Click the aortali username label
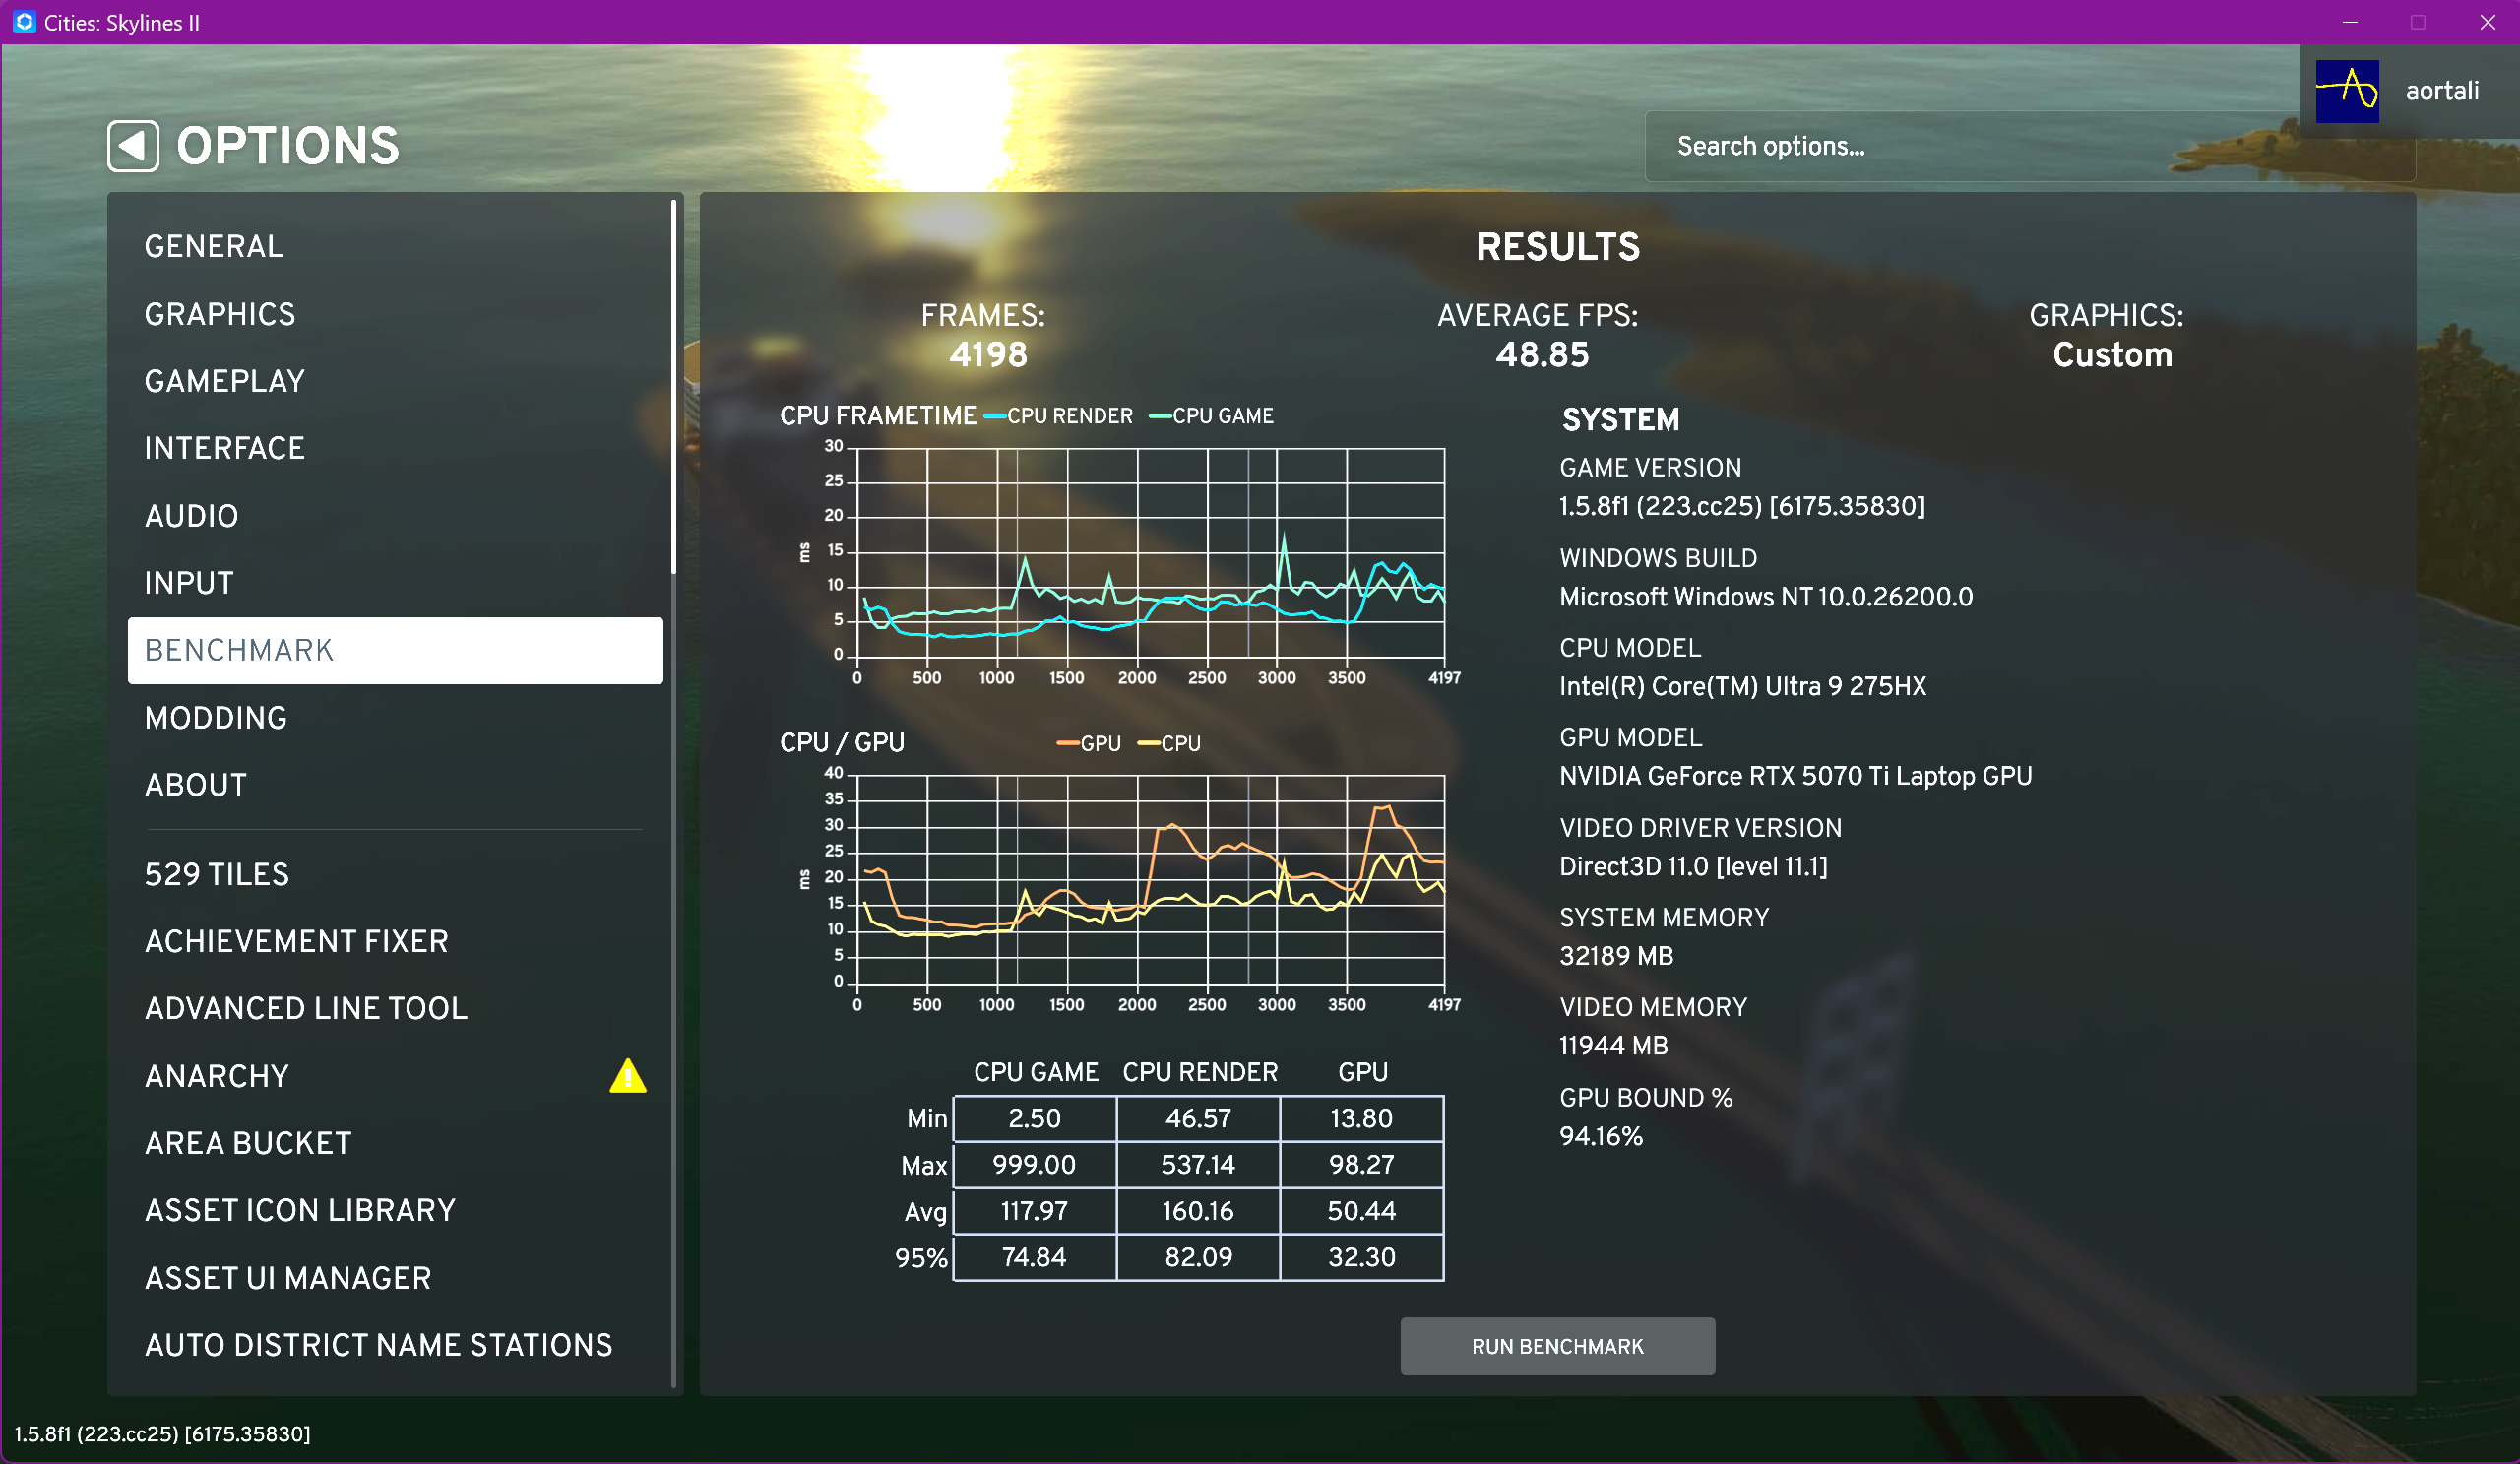 coord(2441,91)
